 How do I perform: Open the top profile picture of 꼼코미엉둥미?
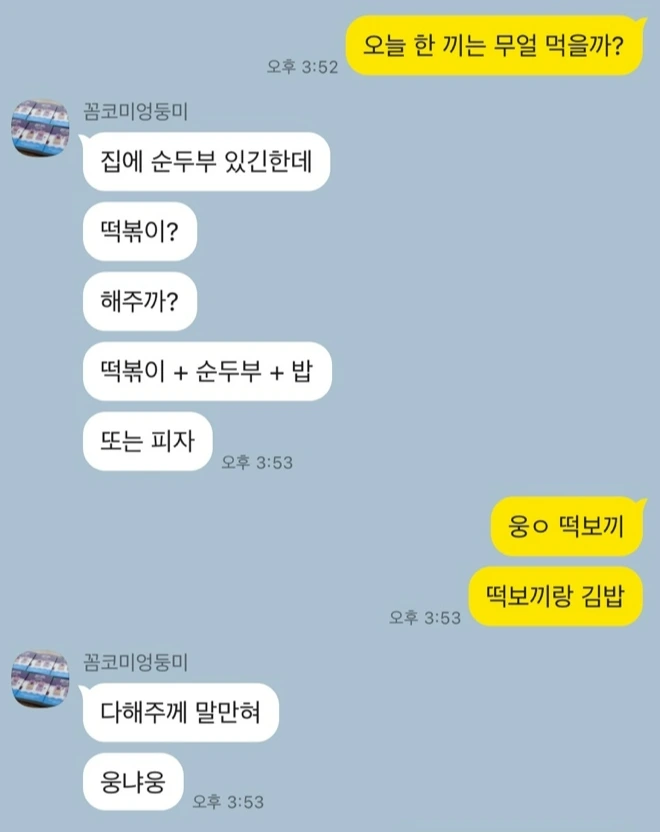pyautogui.click(x=40, y=128)
